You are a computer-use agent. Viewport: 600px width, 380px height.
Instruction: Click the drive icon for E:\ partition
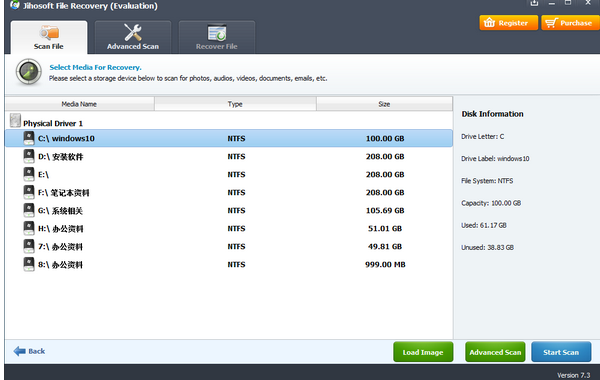pos(29,174)
